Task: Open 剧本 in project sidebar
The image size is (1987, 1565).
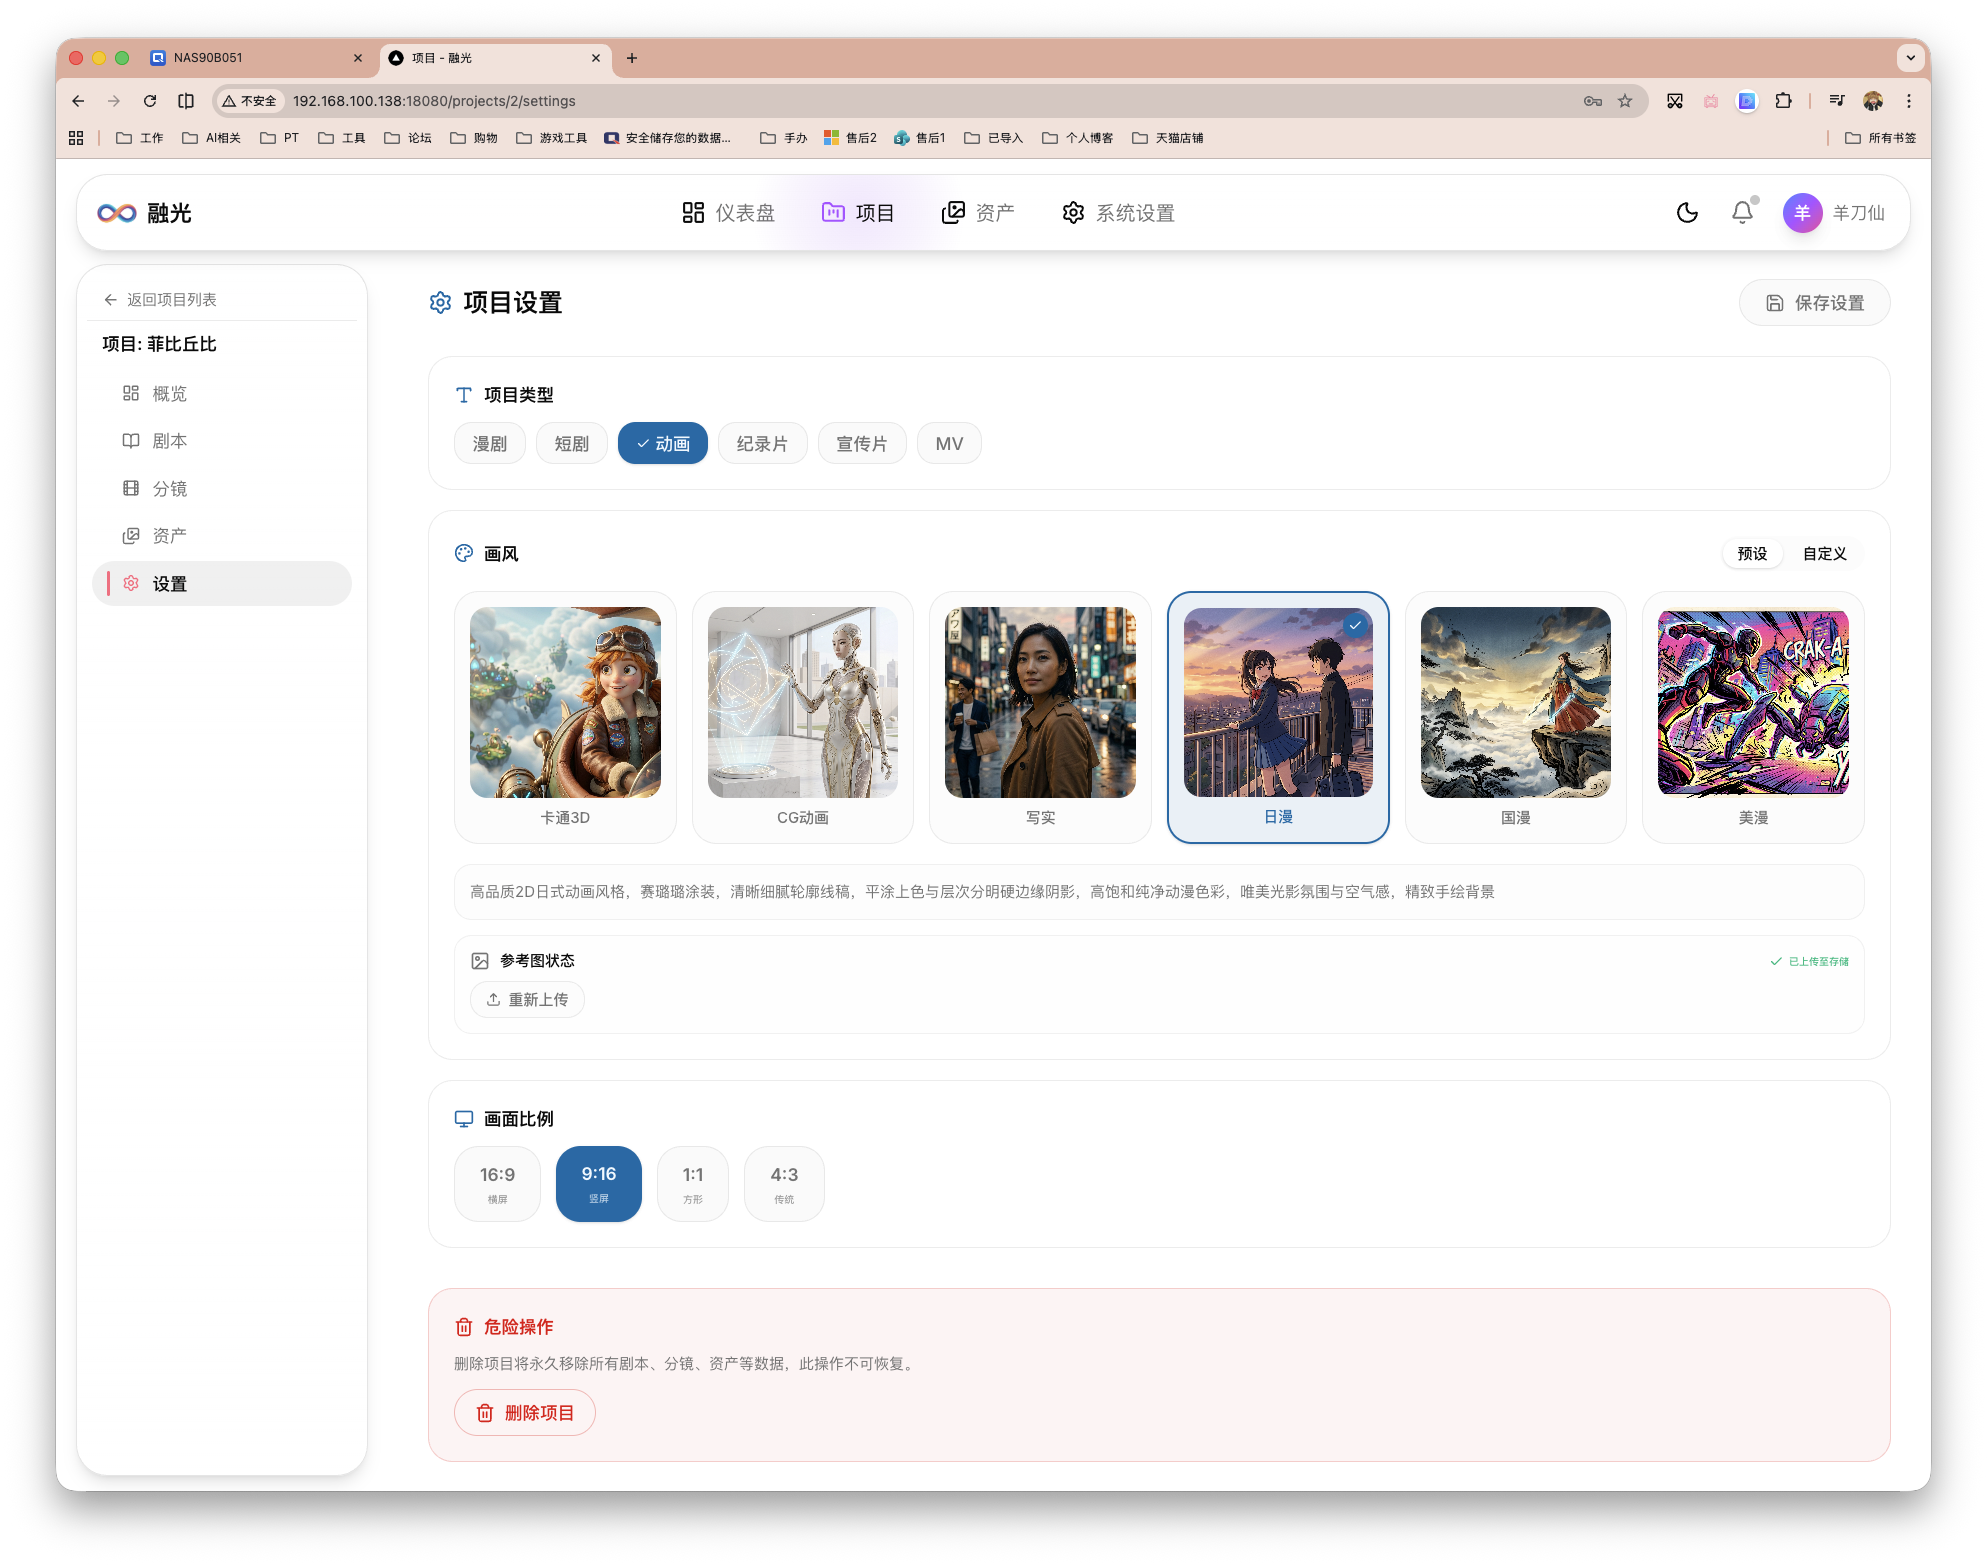Action: 222,441
